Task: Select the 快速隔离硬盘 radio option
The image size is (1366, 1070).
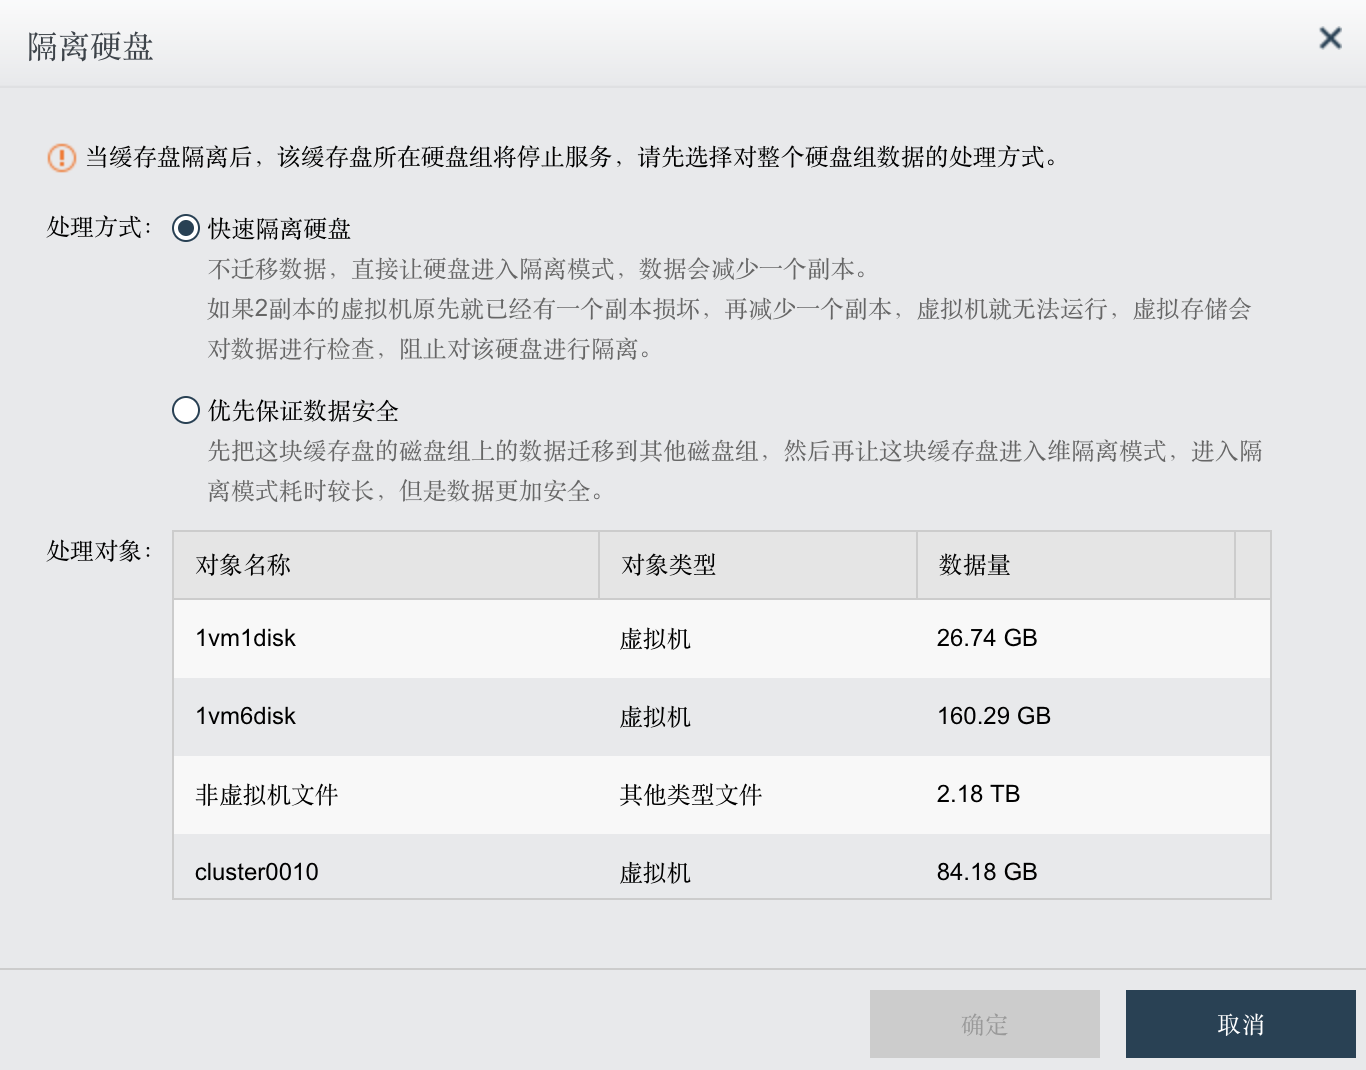Action: (x=186, y=228)
